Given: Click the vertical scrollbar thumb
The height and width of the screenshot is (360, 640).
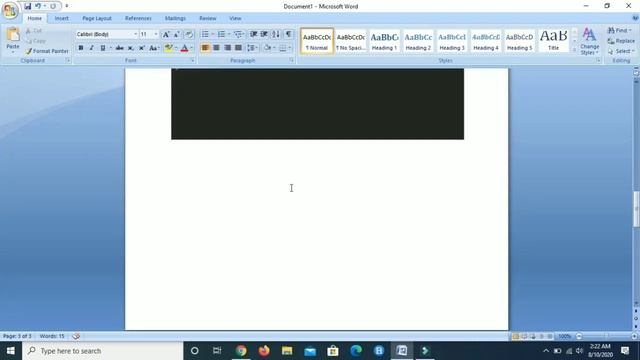Looking at the screenshot, I should point(636,209).
